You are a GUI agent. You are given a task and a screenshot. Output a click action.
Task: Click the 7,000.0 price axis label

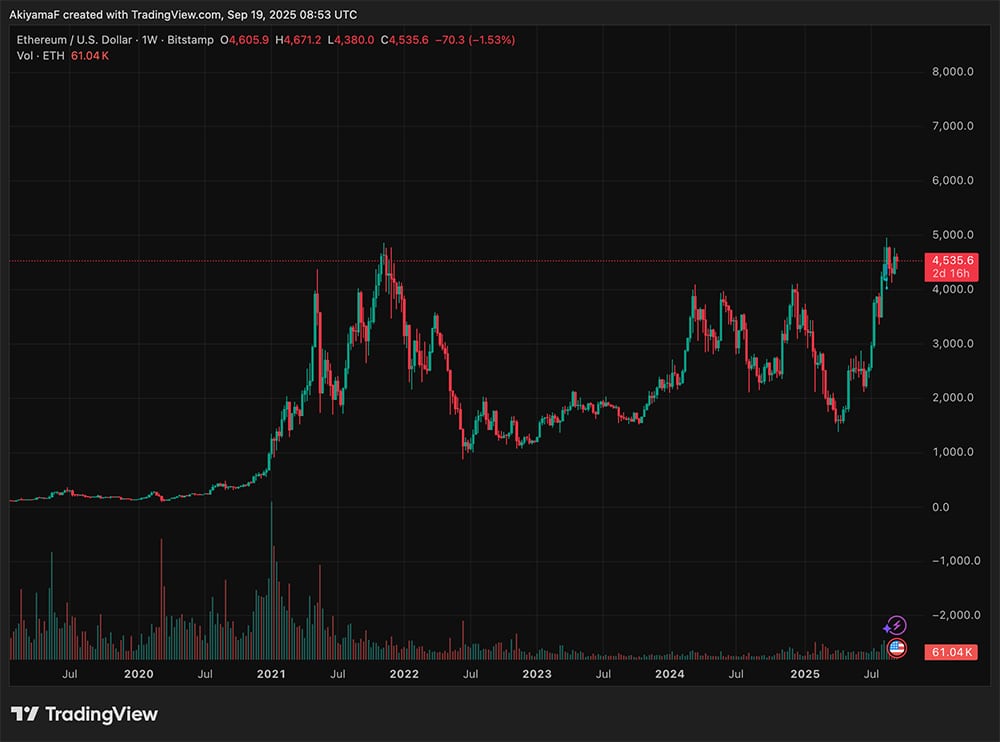952,126
